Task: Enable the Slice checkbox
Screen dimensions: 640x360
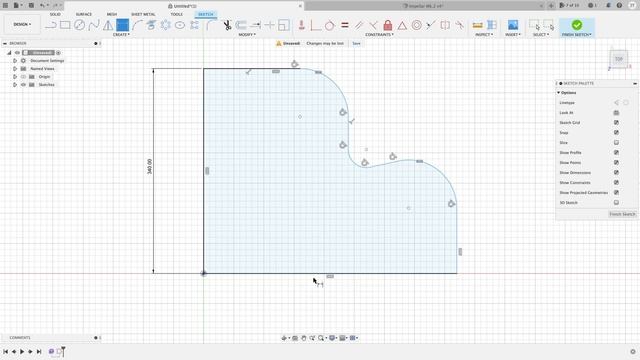Action: [x=616, y=142]
